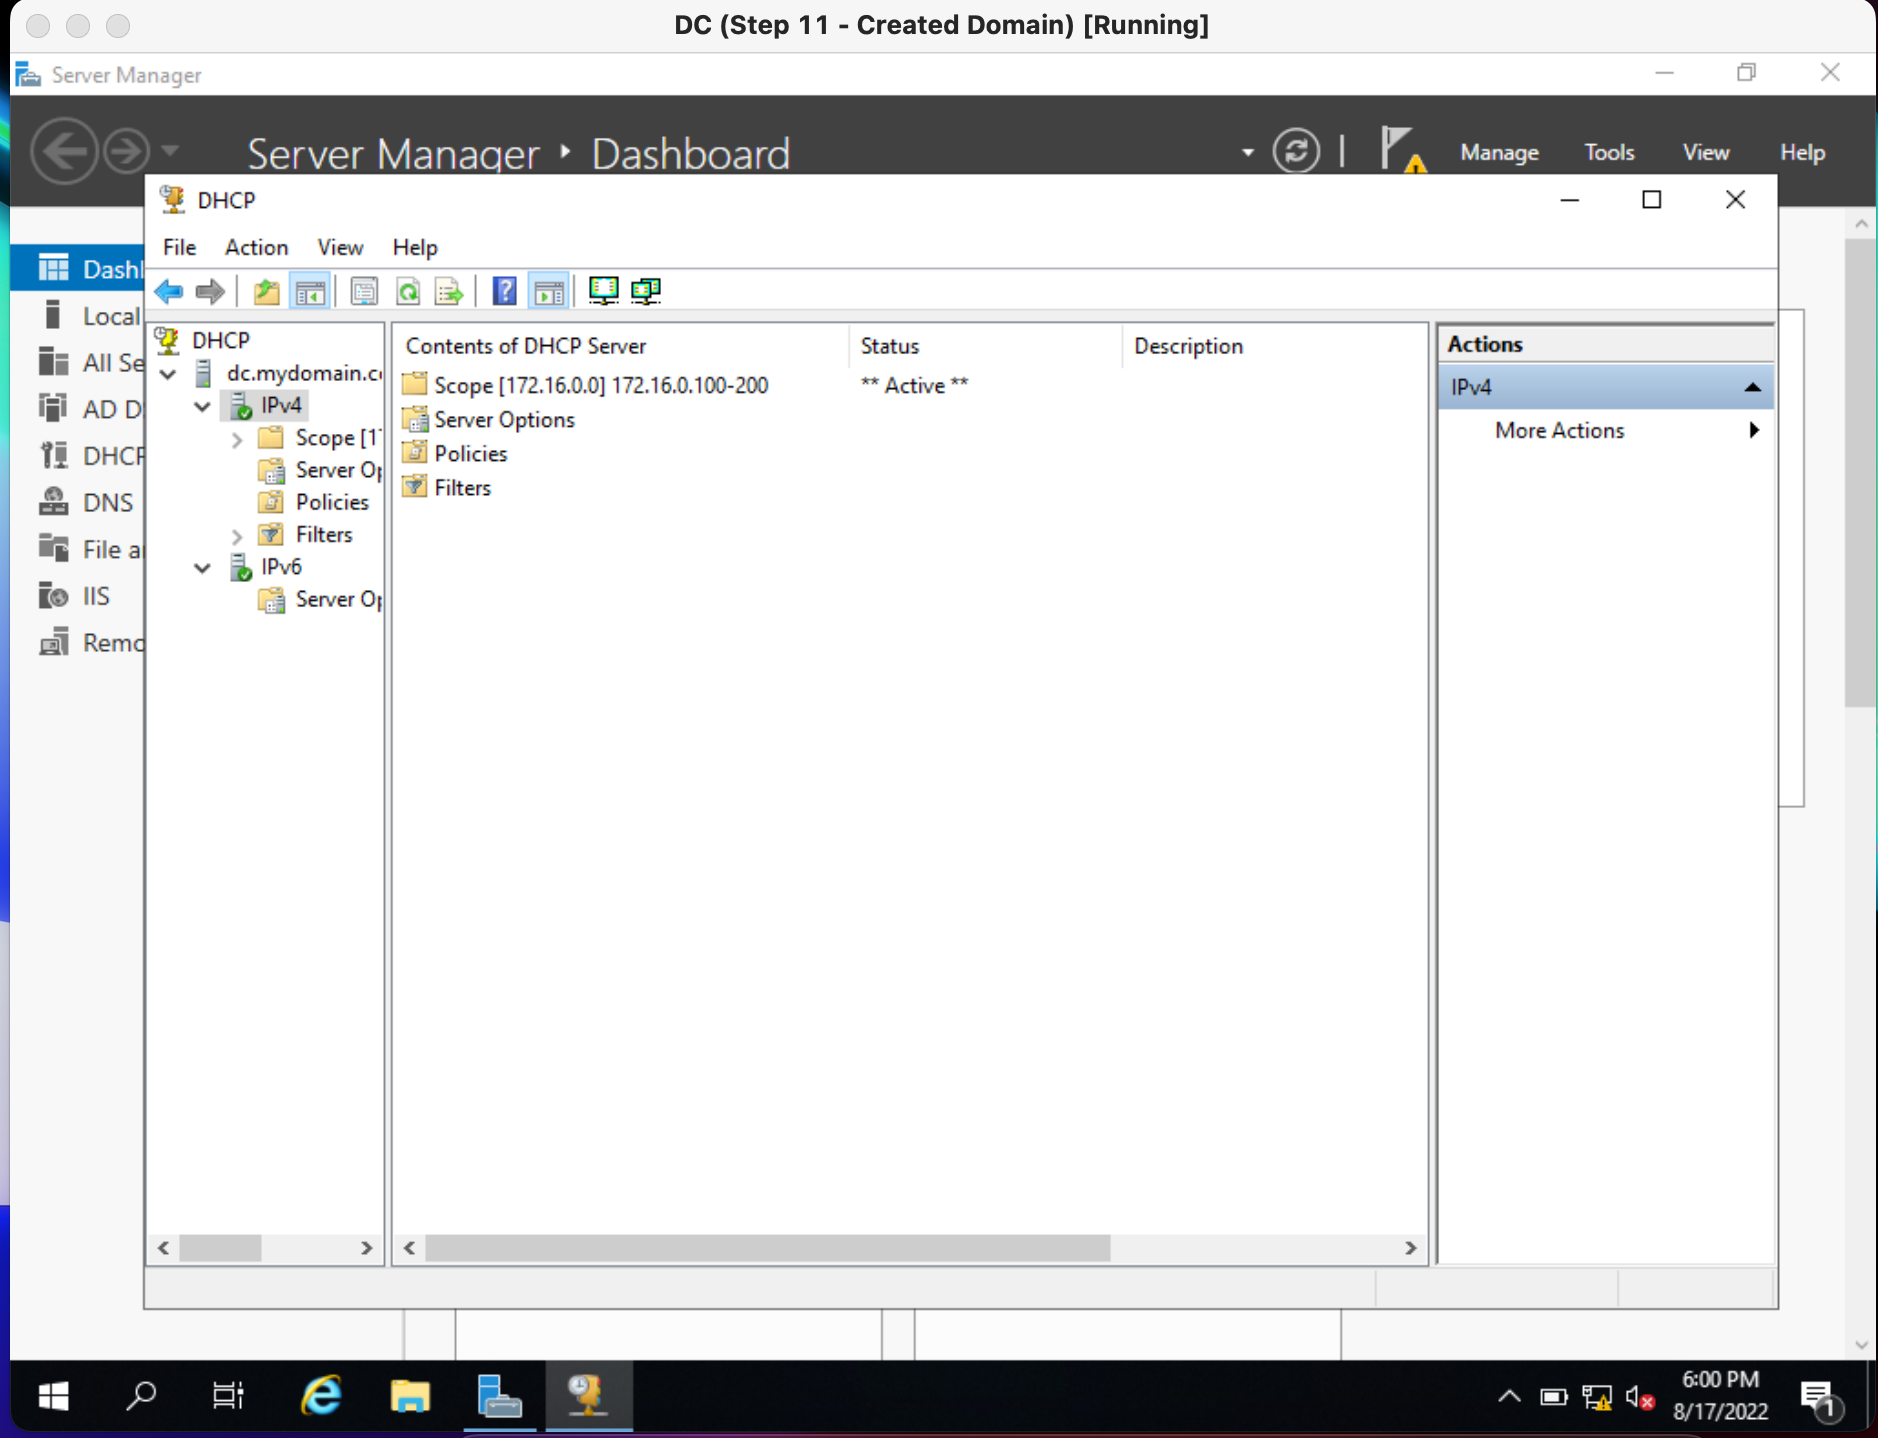Select IPv4 in the console tree

281,405
